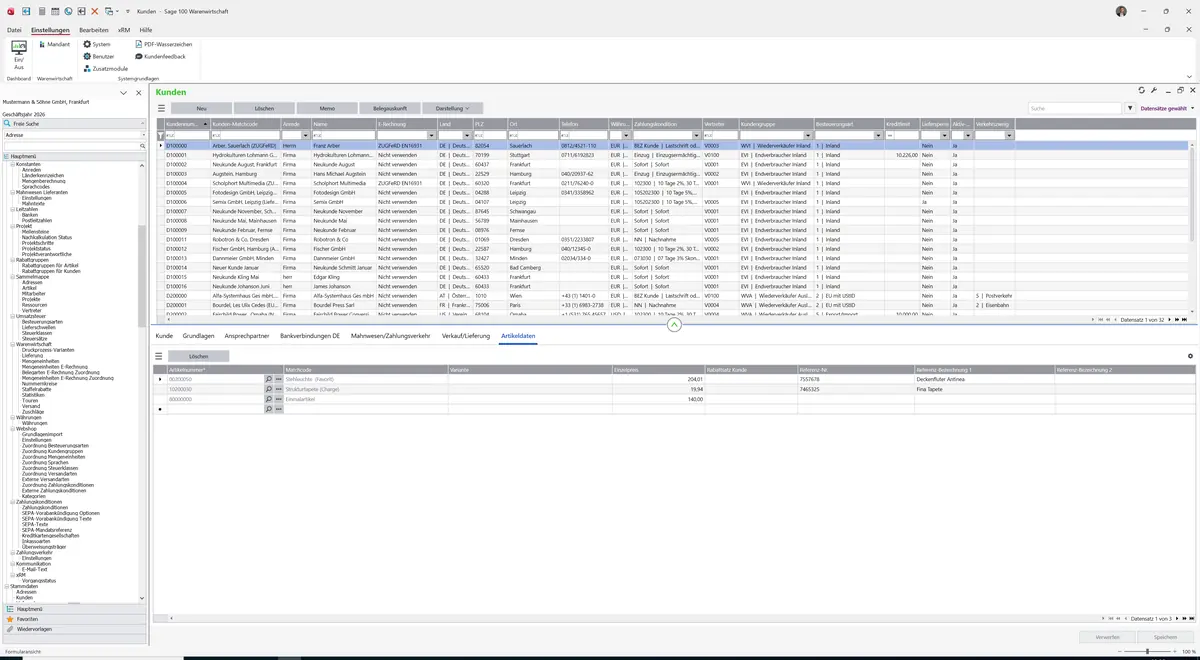1200x660 pixels.
Task: Open Zahlungskonditionen tree entry under Zahlungskonditionen
Action: pyautogui.click(x=45, y=507)
